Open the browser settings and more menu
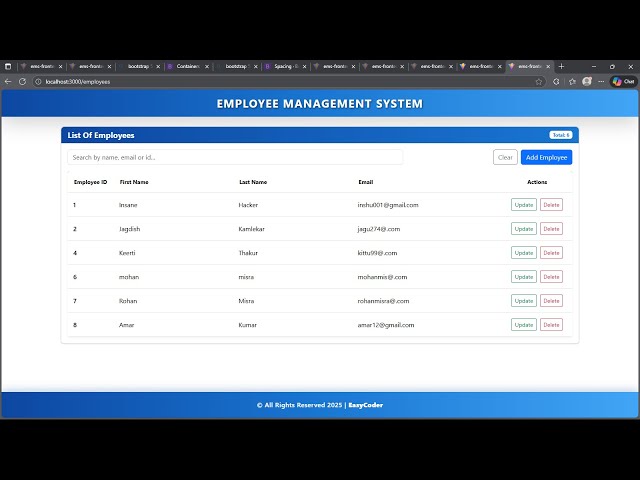 click(x=601, y=82)
